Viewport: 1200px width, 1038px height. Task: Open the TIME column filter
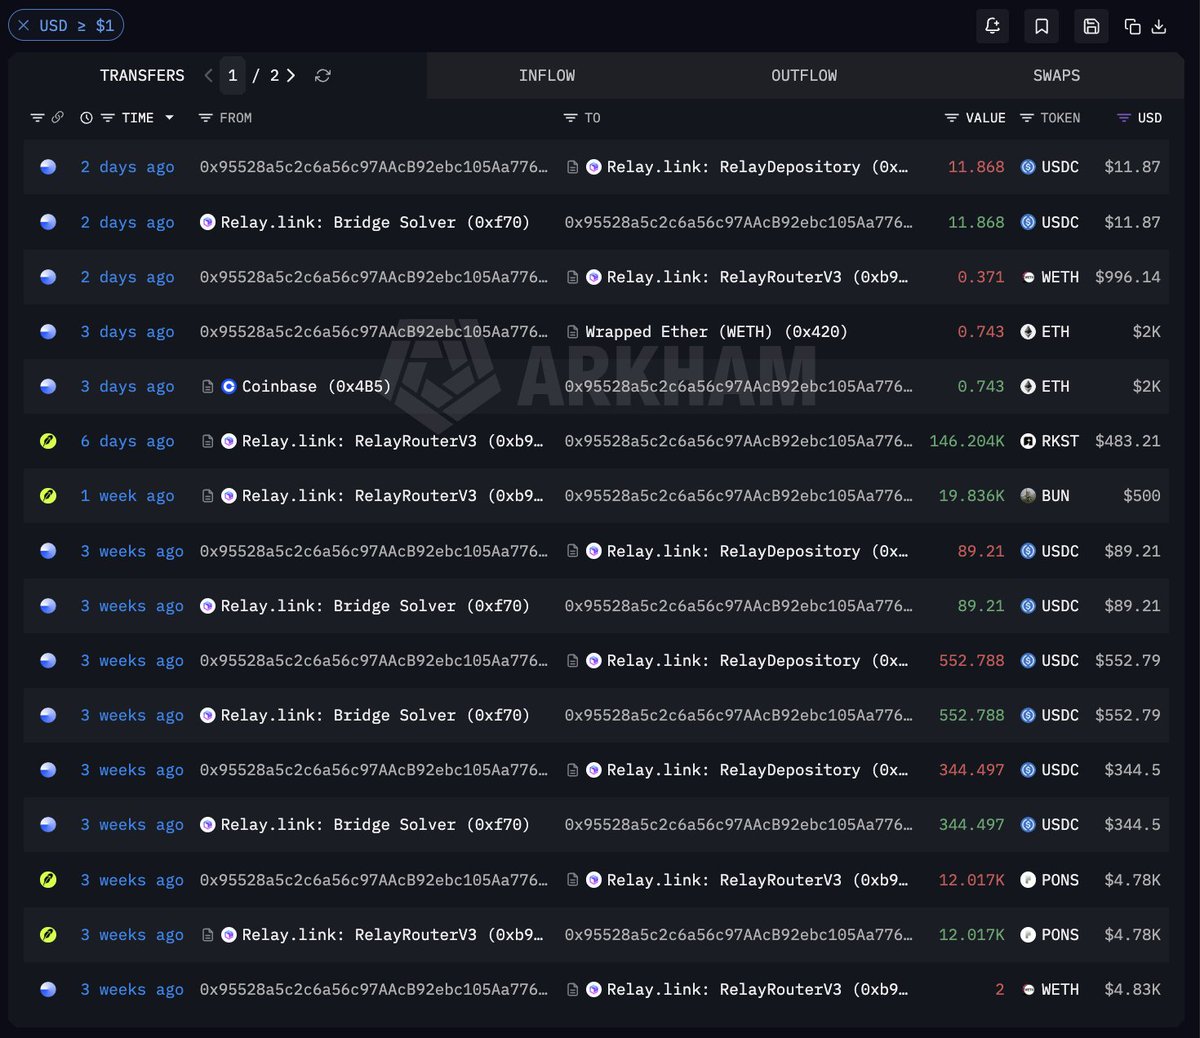pos(107,118)
